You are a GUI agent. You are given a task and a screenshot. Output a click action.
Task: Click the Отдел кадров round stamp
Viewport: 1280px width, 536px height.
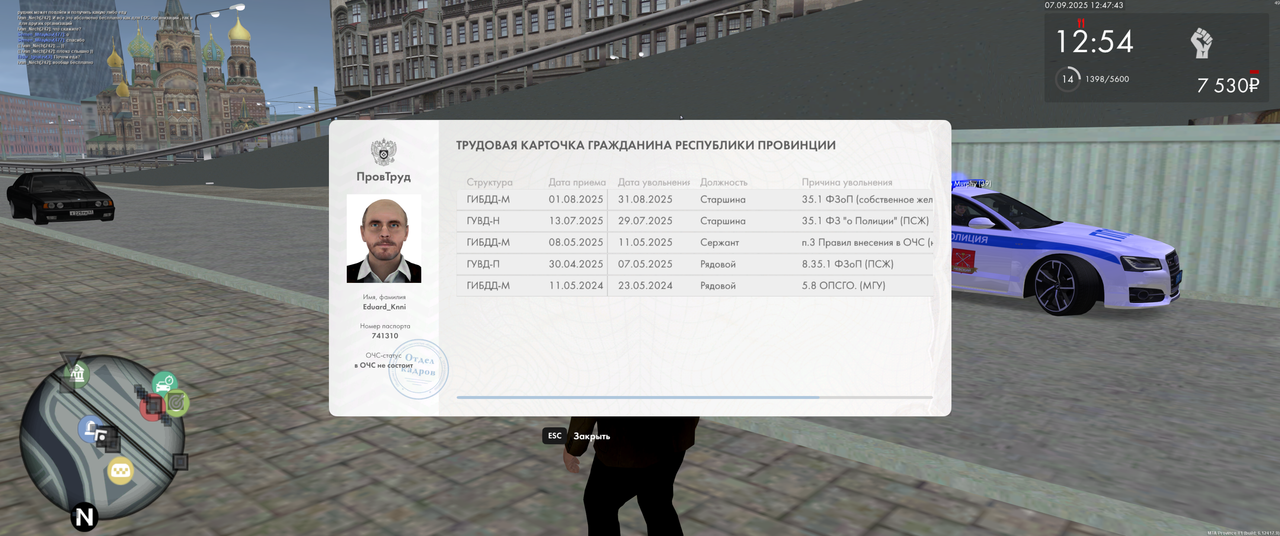click(x=418, y=369)
